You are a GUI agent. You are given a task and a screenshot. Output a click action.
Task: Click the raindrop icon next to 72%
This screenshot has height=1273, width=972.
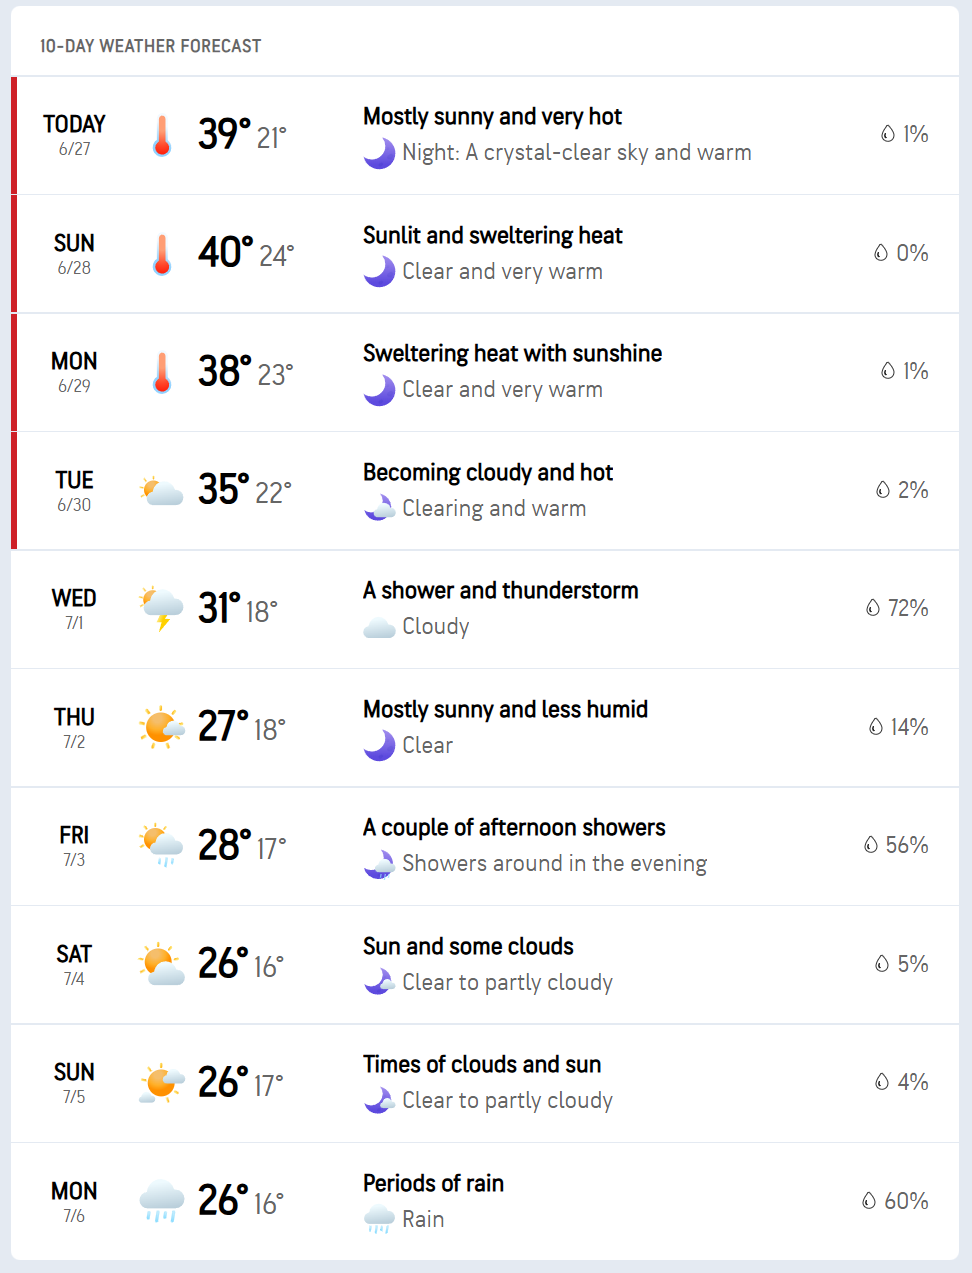coord(873,608)
